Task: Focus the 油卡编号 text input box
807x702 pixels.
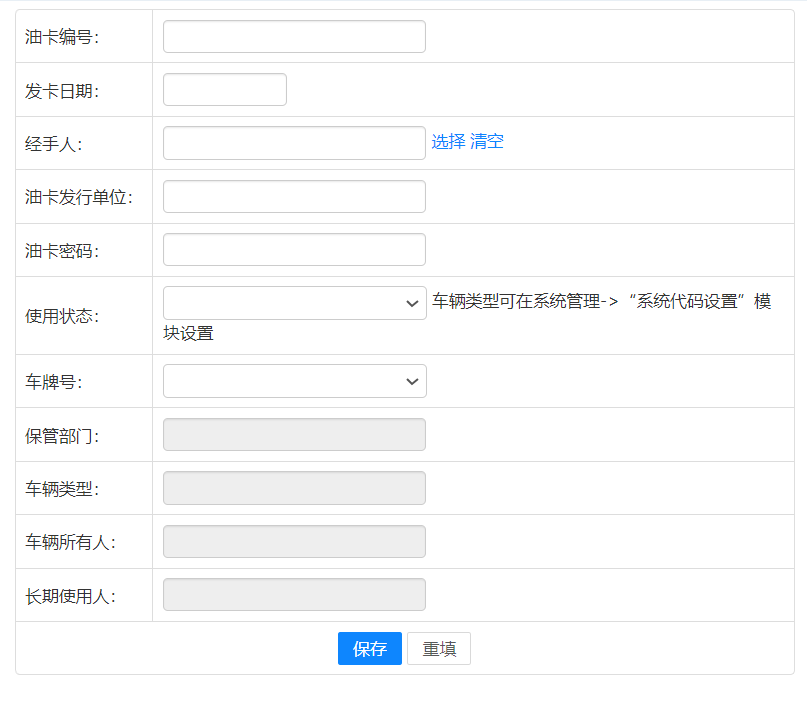Action: tap(294, 37)
